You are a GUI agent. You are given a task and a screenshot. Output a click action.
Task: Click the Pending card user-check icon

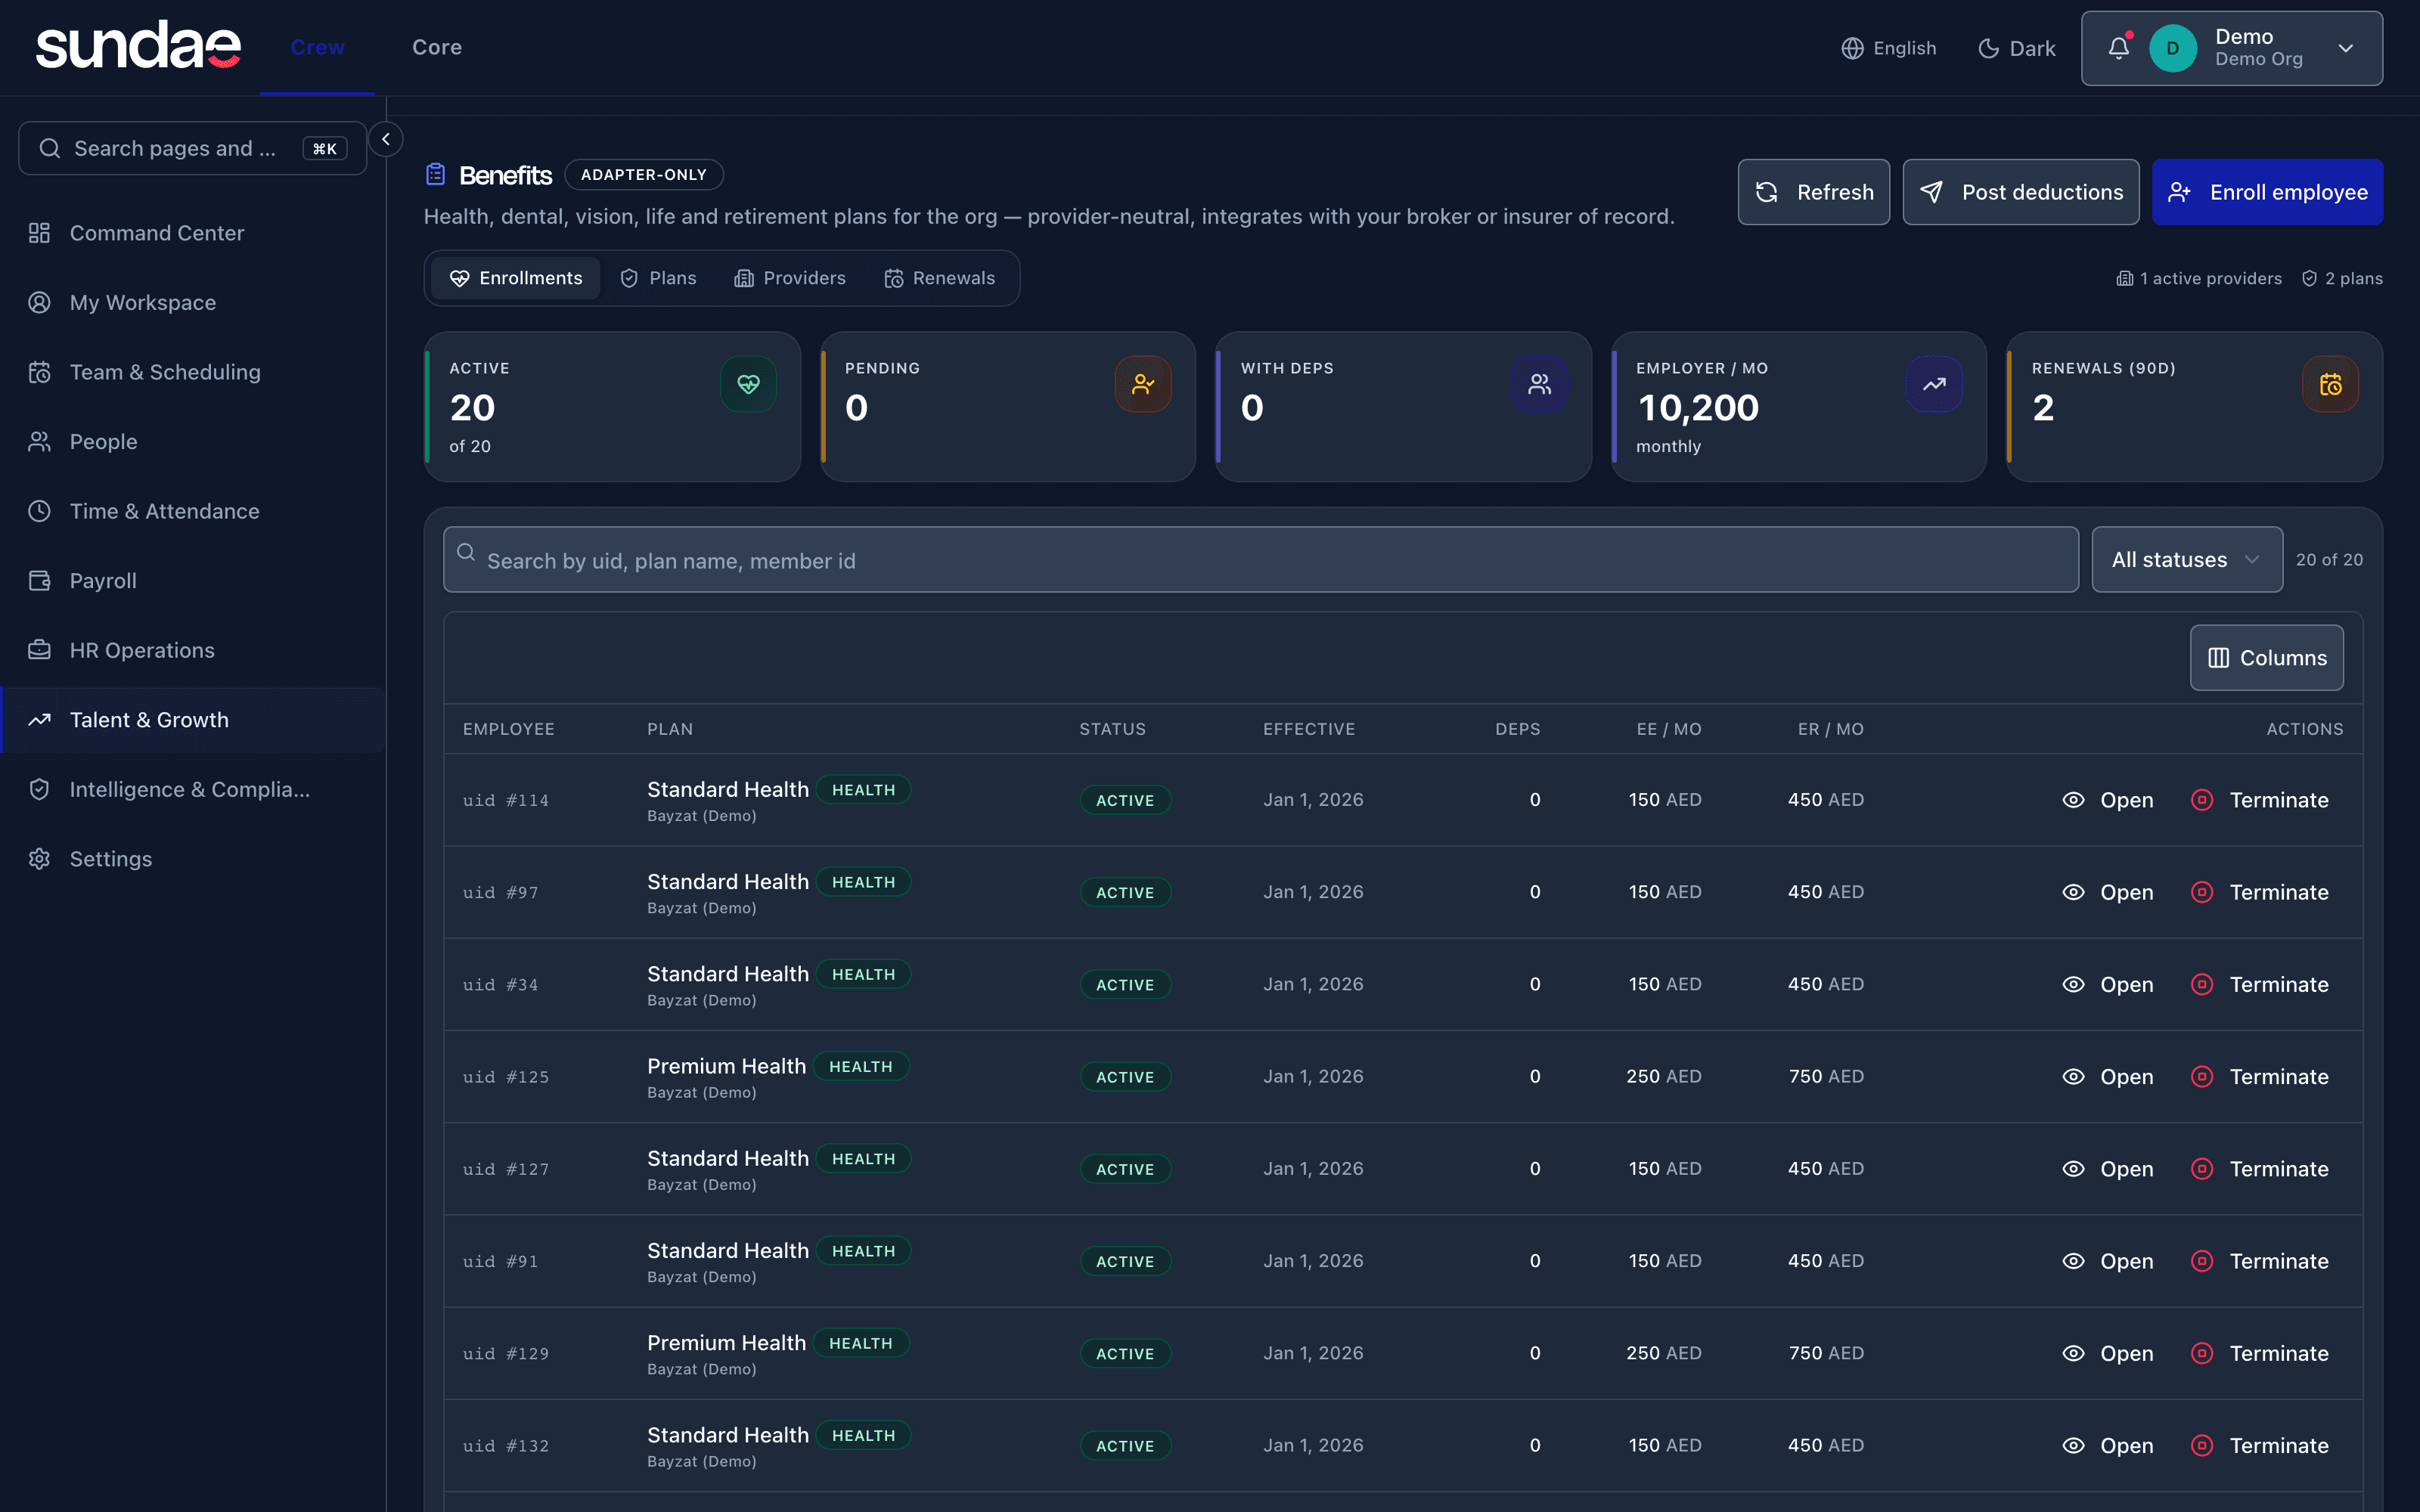1143,384
